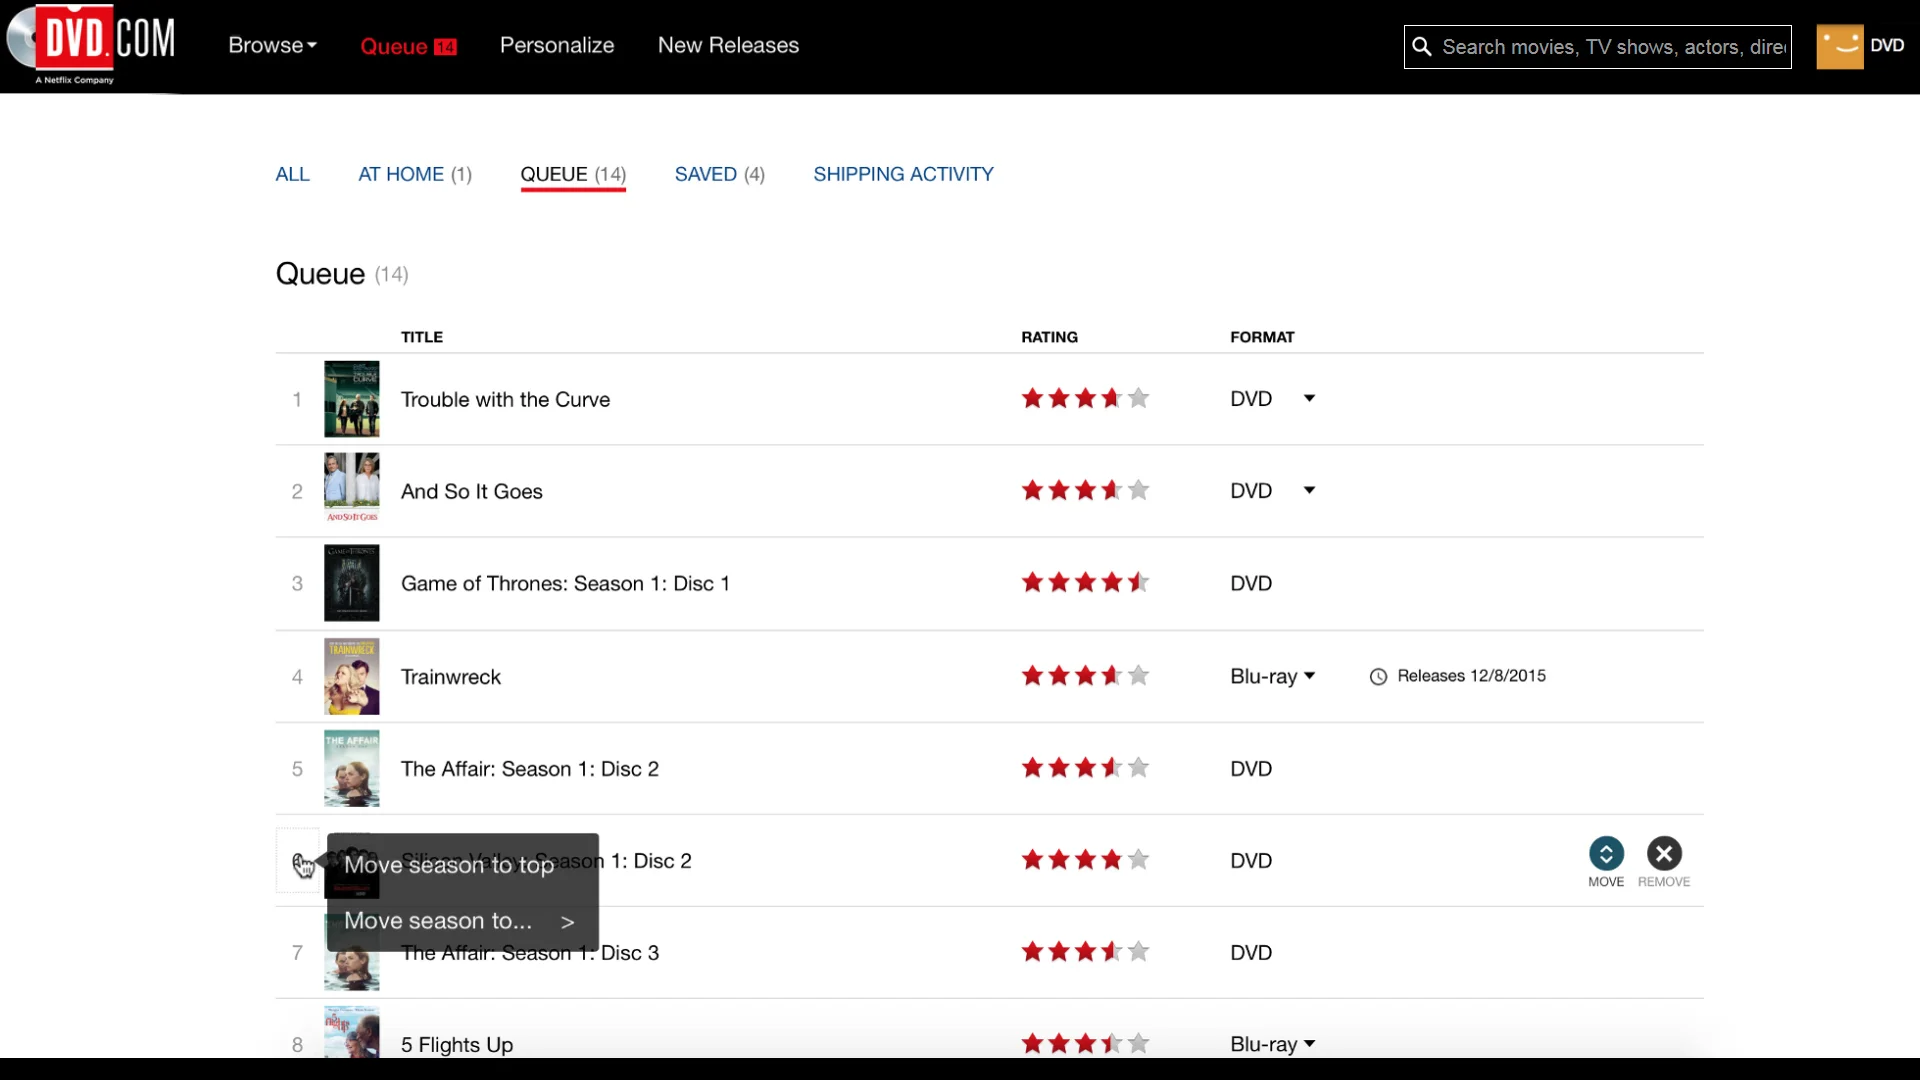Click The Affair Disc 2 poster

[352, 769]
